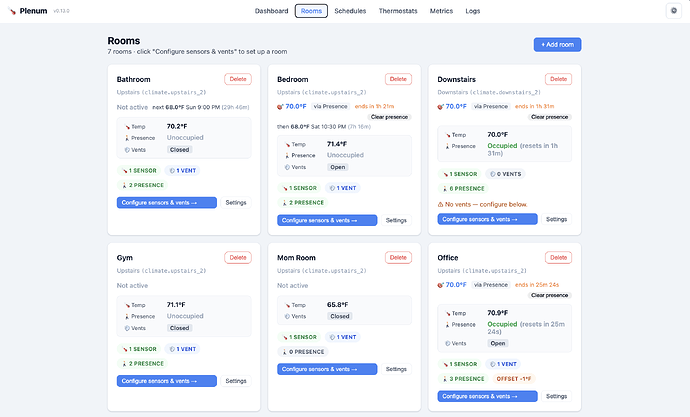Click the target temperature icon in Downstairs card

[440, 106]
